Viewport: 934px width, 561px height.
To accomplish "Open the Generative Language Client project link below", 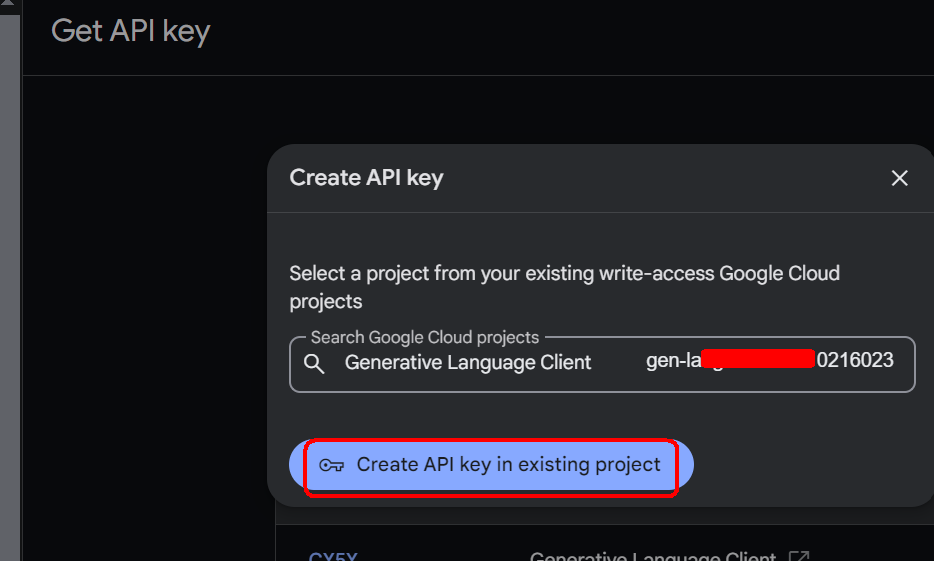I will point(653,557).
